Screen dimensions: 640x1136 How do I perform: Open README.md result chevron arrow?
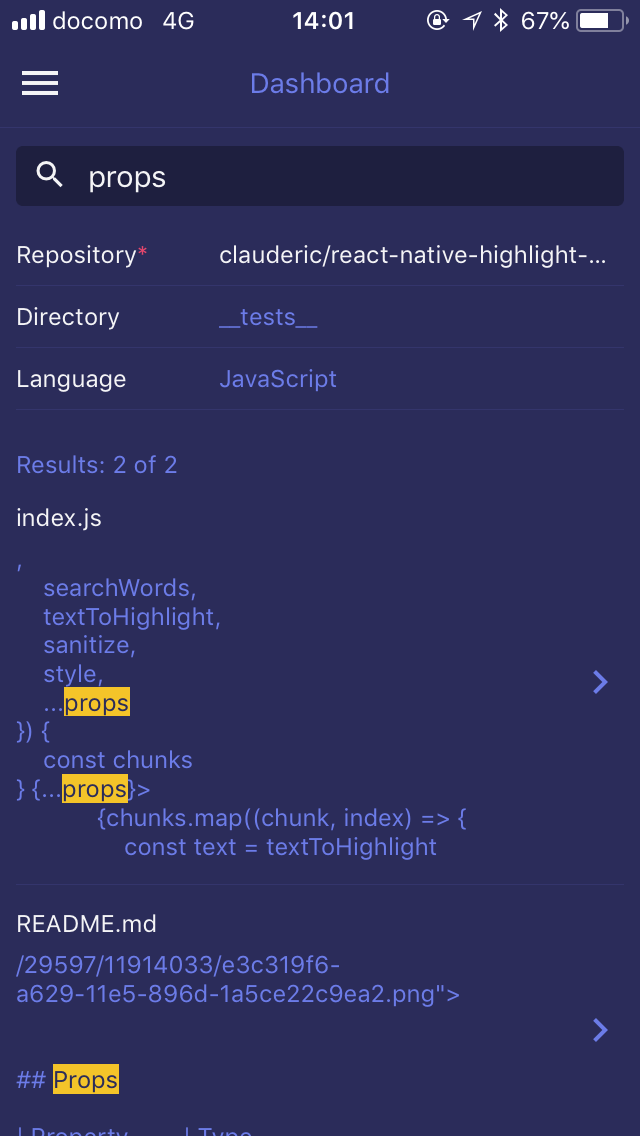tap(600, 1030)
